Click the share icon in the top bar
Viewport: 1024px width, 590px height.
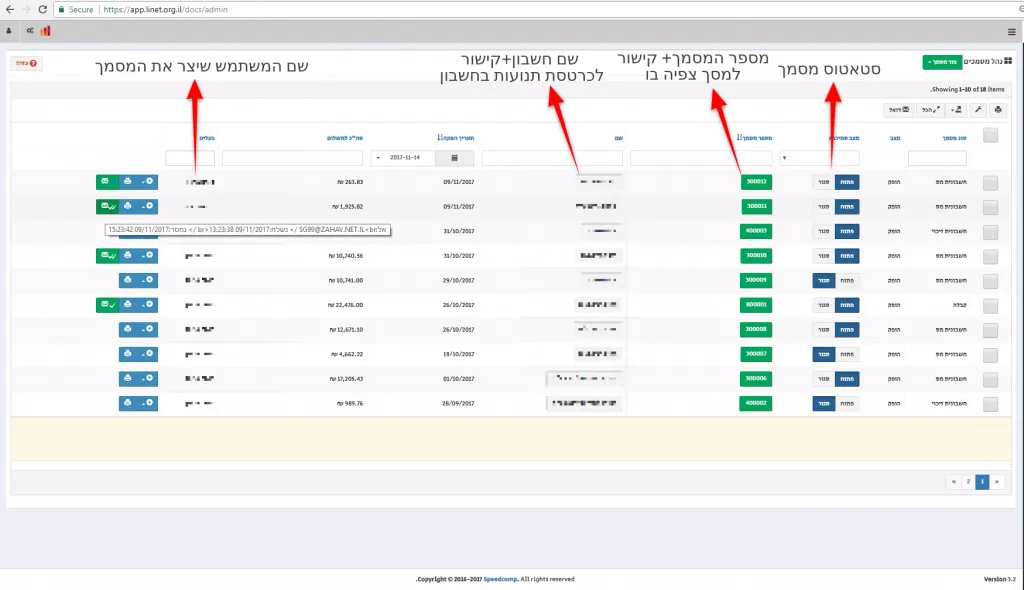coord(30,31)
